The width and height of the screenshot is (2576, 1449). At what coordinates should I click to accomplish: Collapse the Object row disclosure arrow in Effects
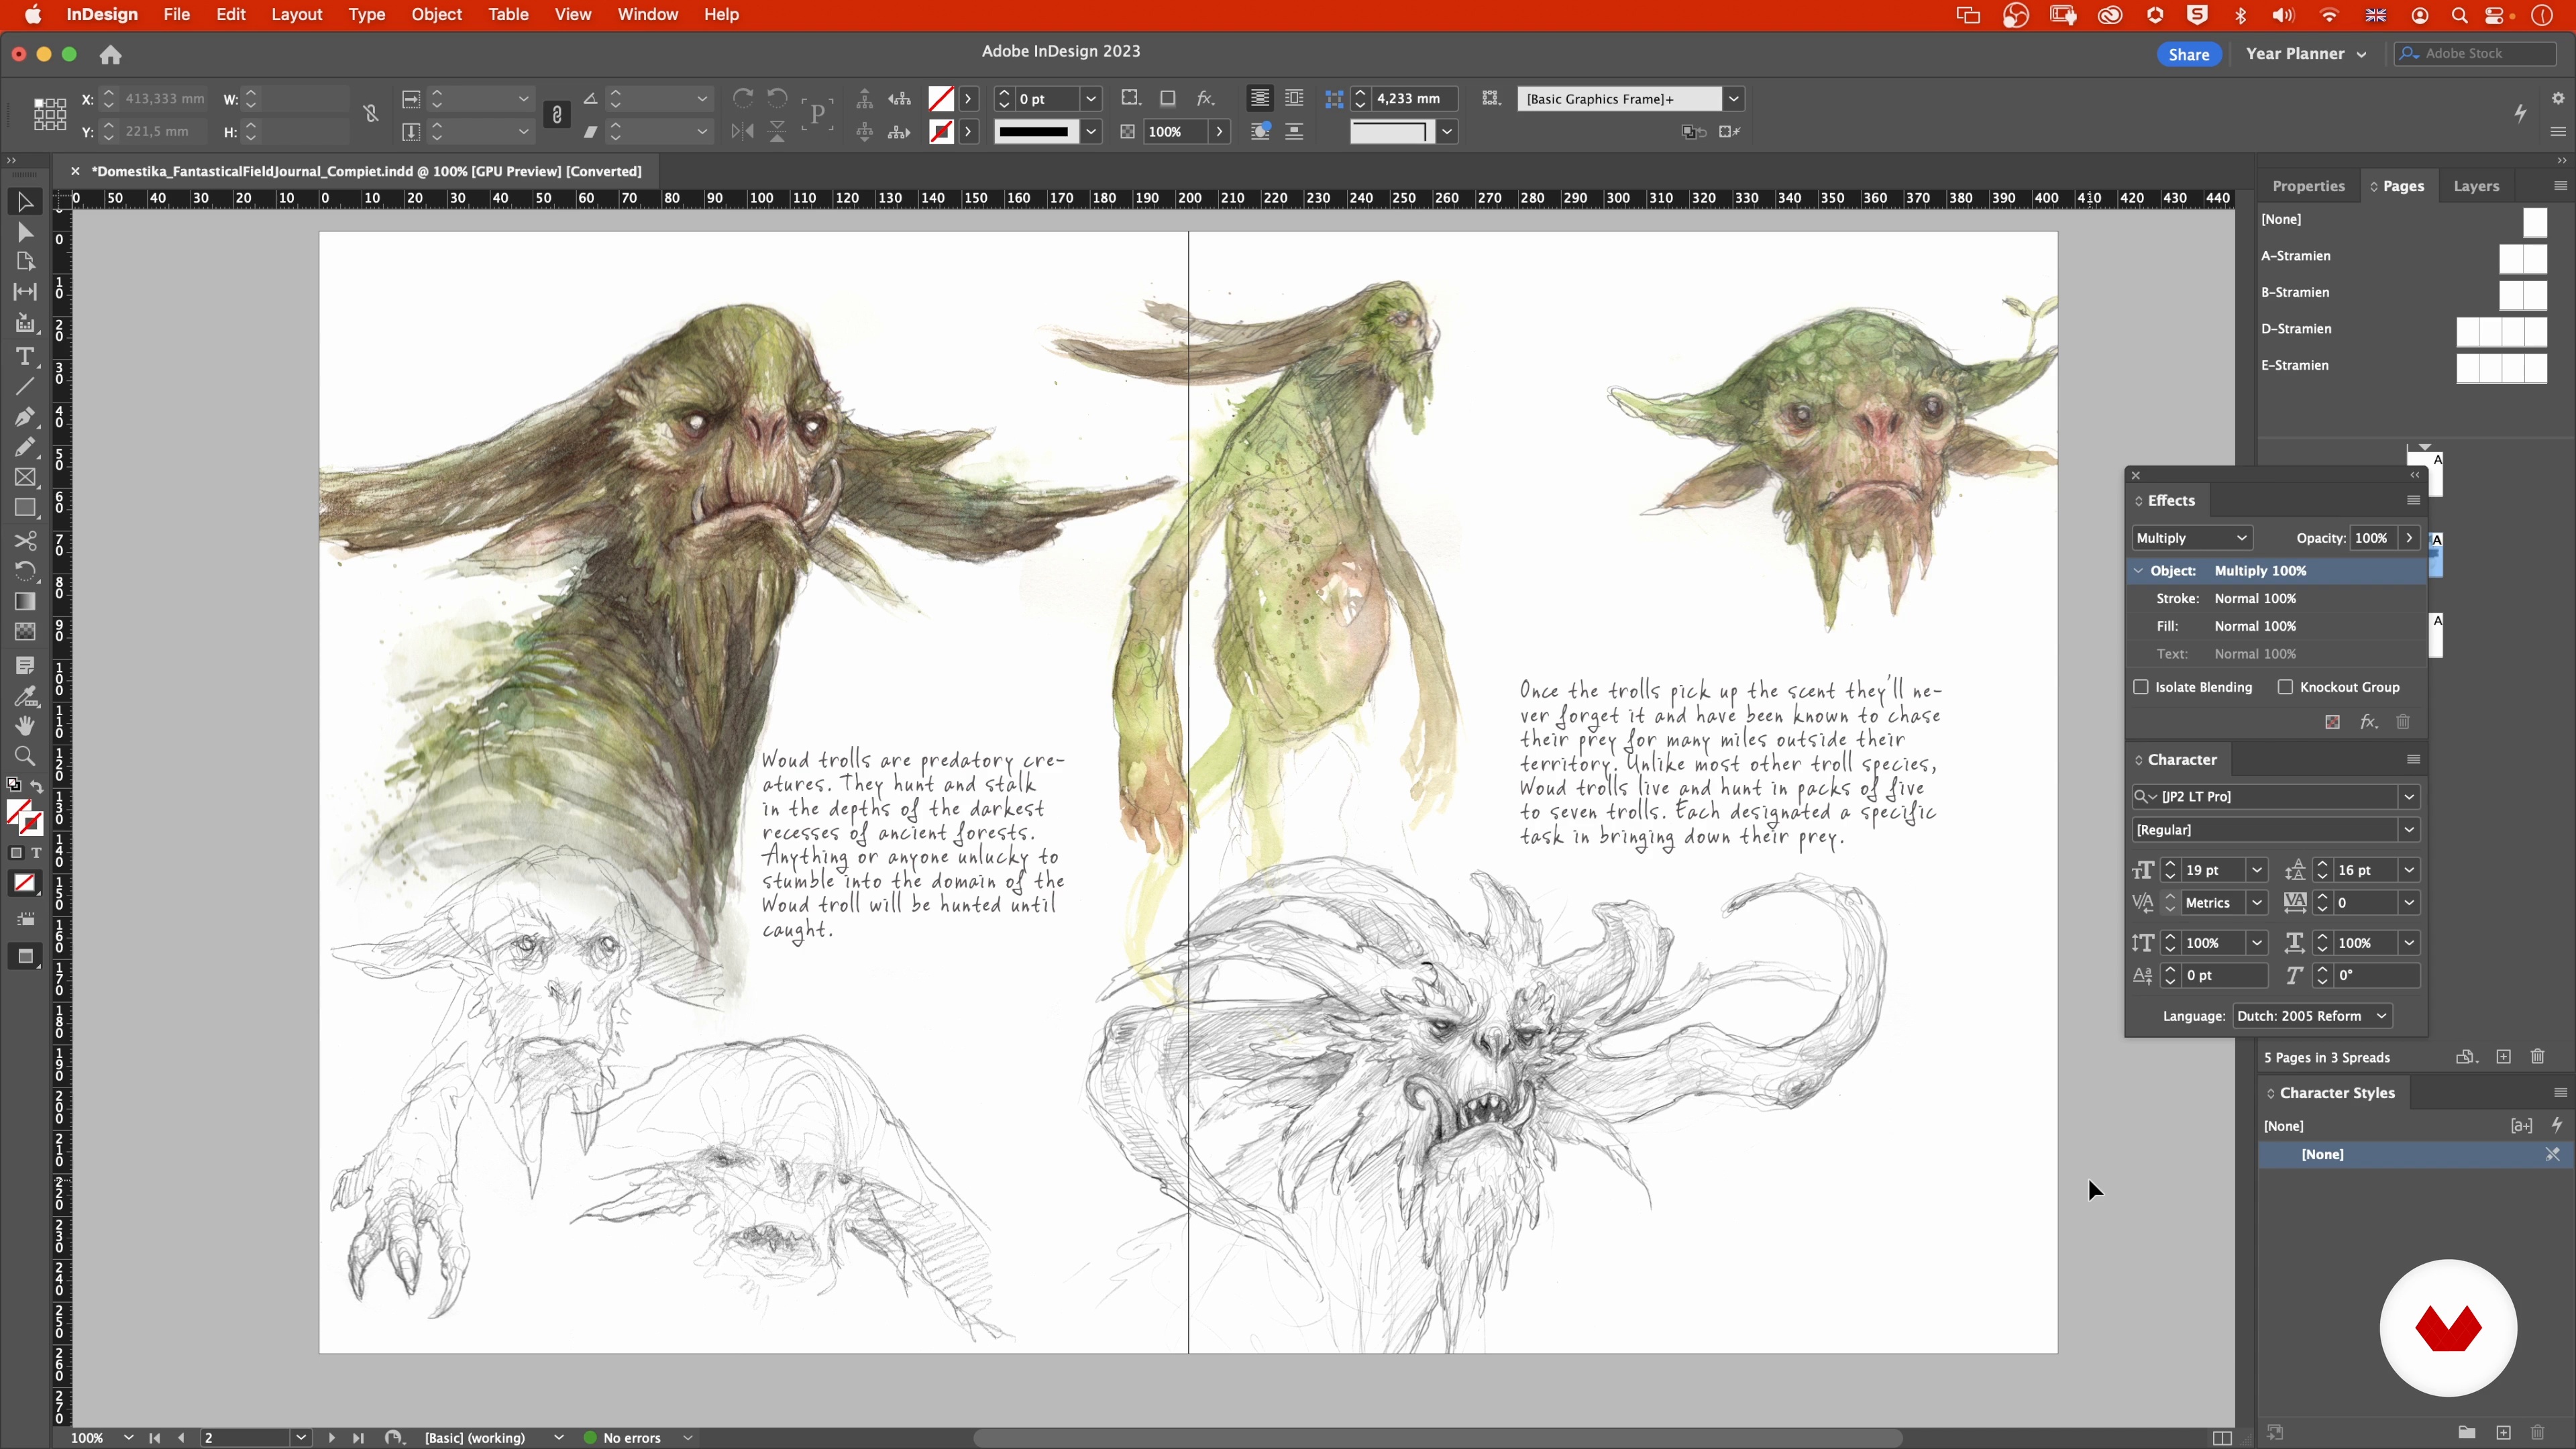[x=2138, y=571]
